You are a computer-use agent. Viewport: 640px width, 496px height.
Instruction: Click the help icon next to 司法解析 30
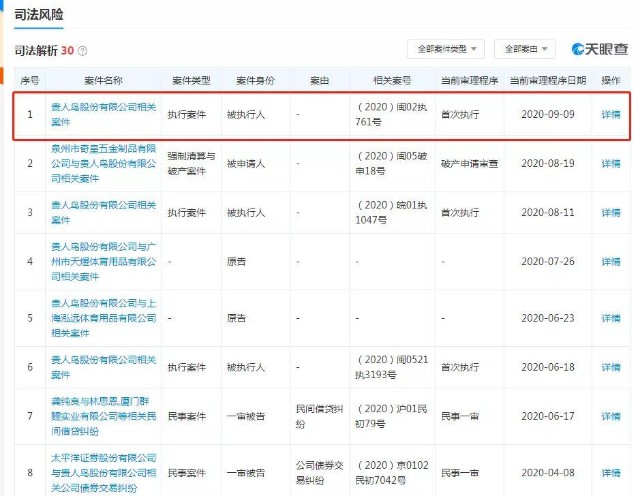coord(82,51)
